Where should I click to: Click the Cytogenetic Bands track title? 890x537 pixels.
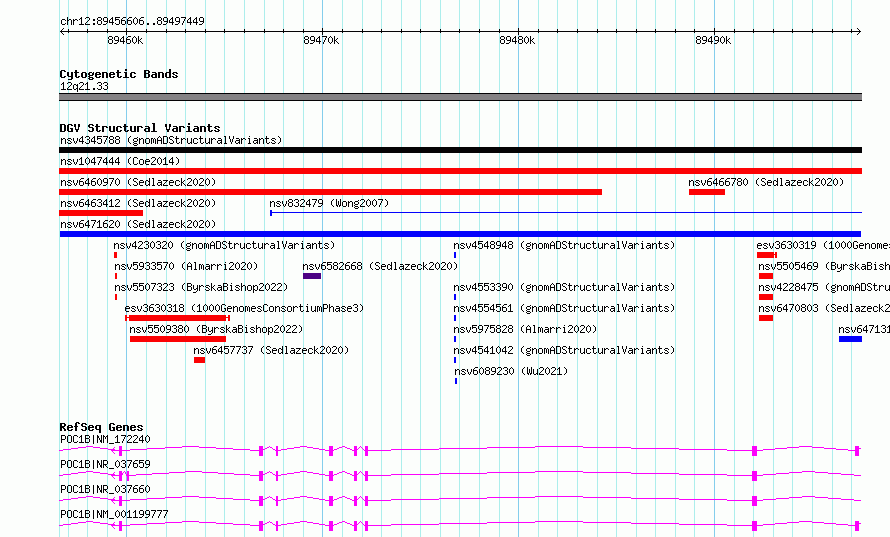(119, 74)
